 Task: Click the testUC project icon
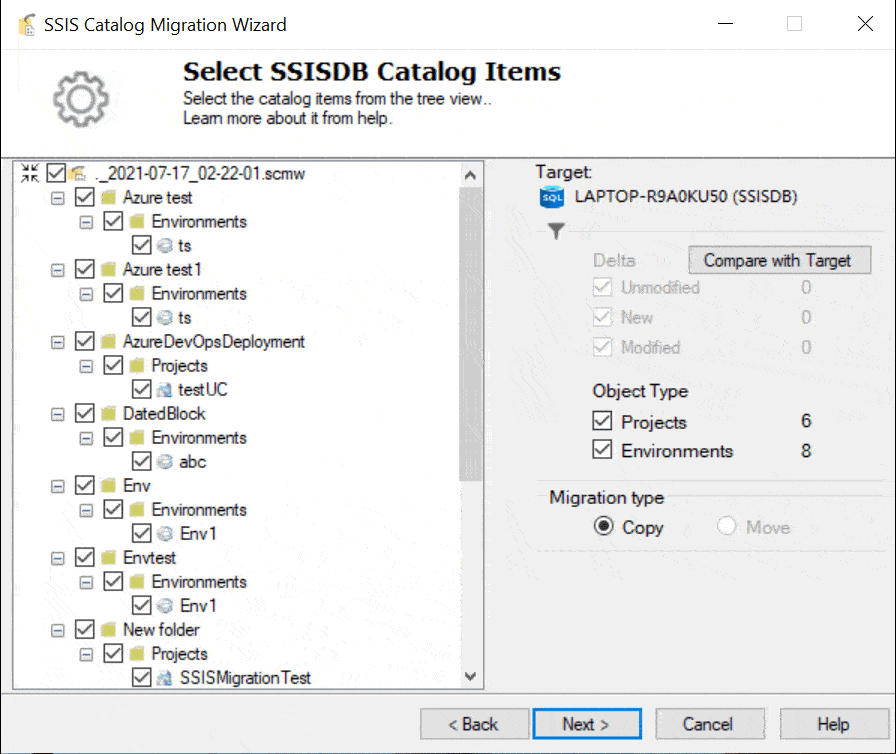pyautogui.click(x=165, y=390)
